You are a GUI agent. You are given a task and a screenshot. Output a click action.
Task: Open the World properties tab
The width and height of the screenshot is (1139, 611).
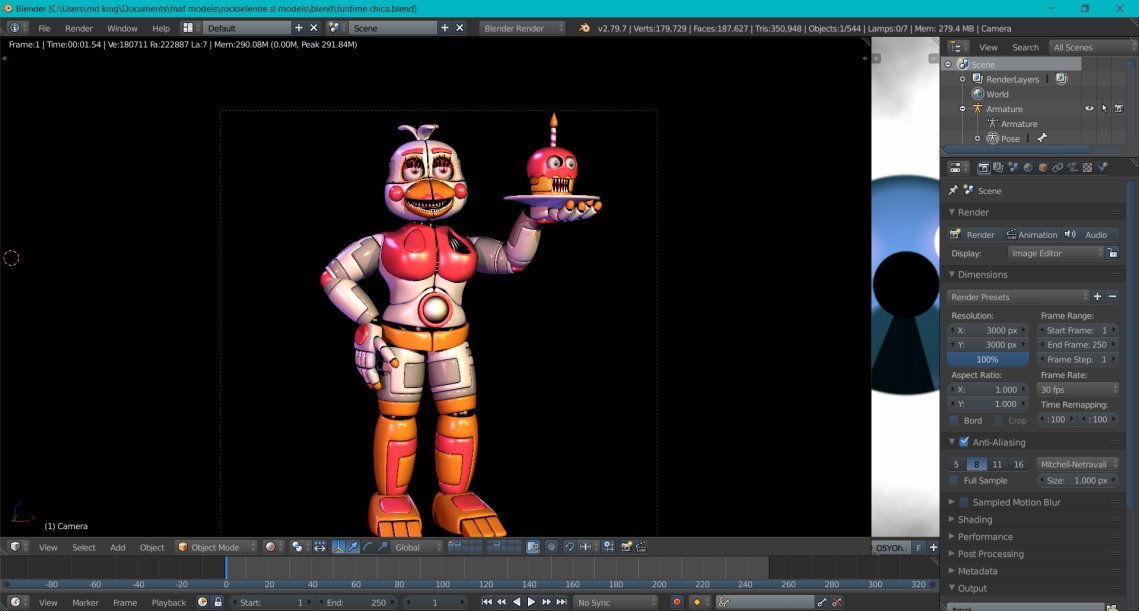click(x=1028, y=168)
